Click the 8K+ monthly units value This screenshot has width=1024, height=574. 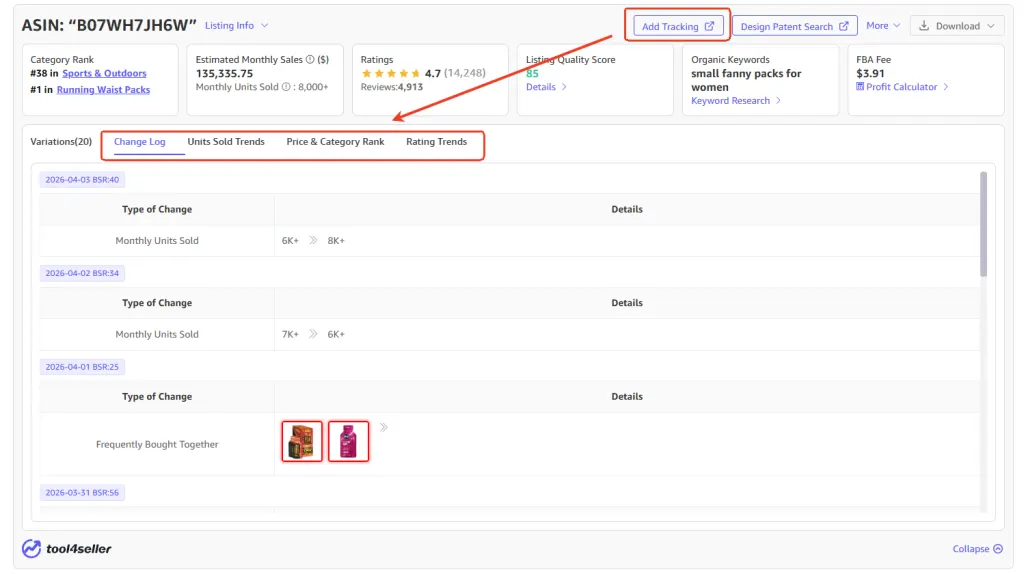(336, 240)
